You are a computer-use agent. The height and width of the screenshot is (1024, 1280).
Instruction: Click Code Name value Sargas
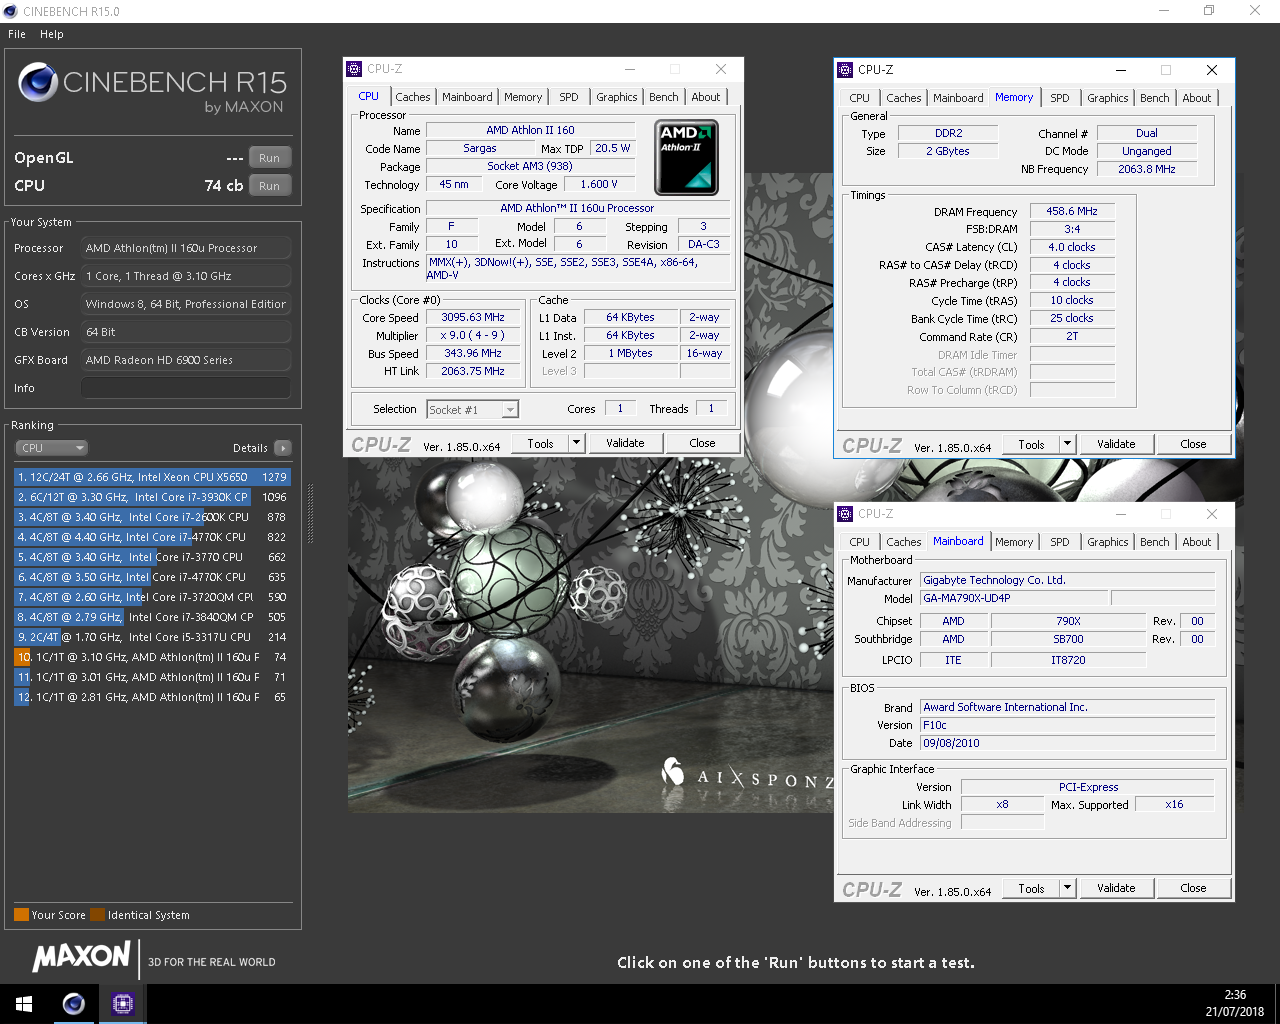pyautogui.click(x=480, y=148)
